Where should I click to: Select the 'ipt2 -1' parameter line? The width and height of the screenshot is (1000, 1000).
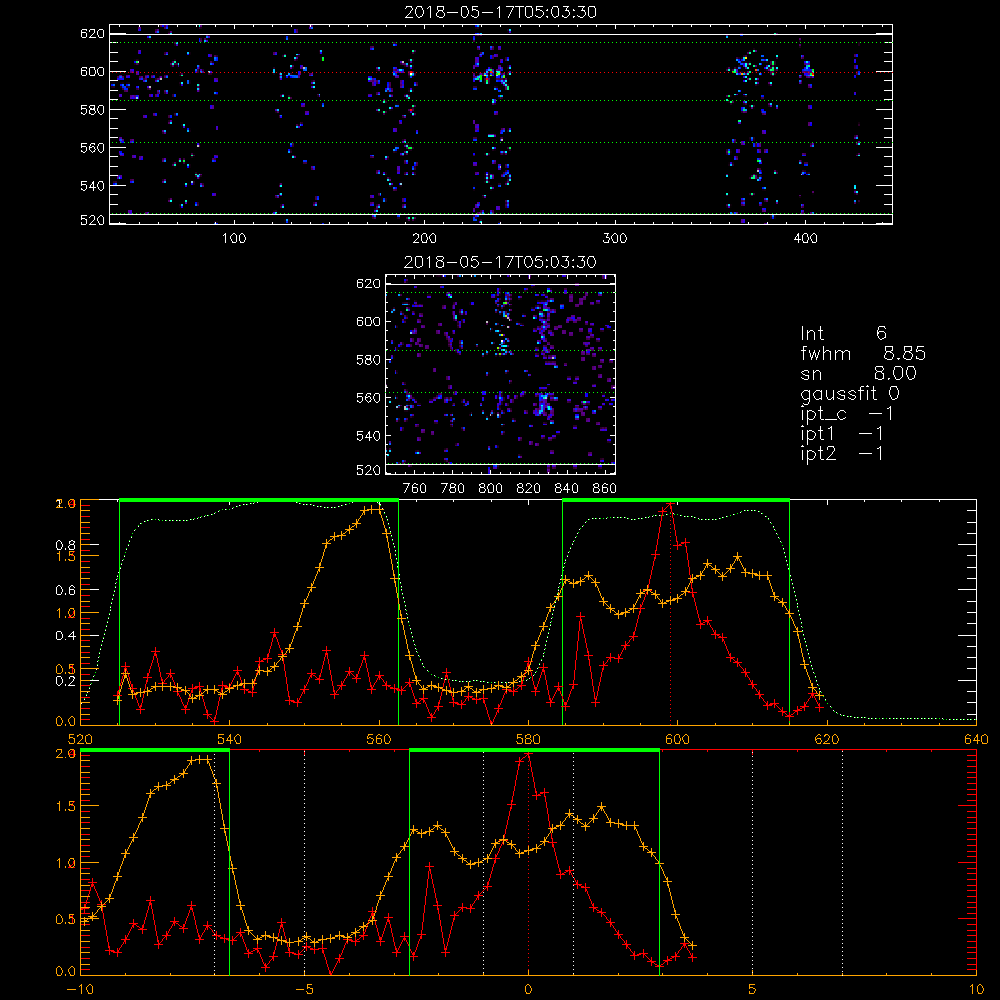[x=842, y=453]
